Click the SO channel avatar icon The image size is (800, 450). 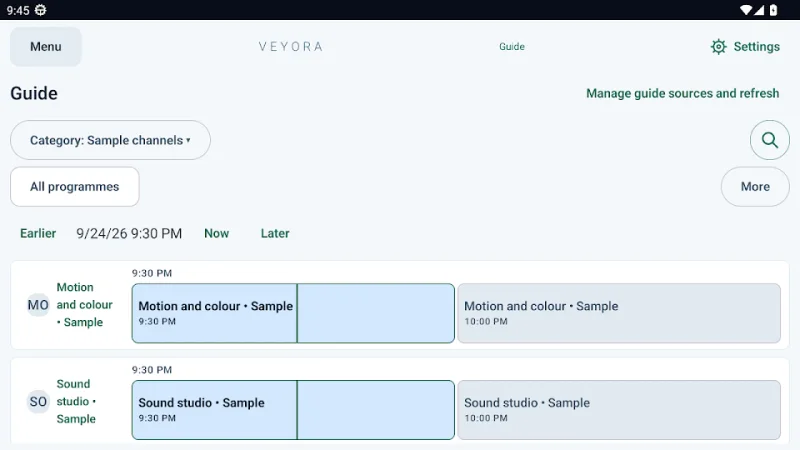38,402
